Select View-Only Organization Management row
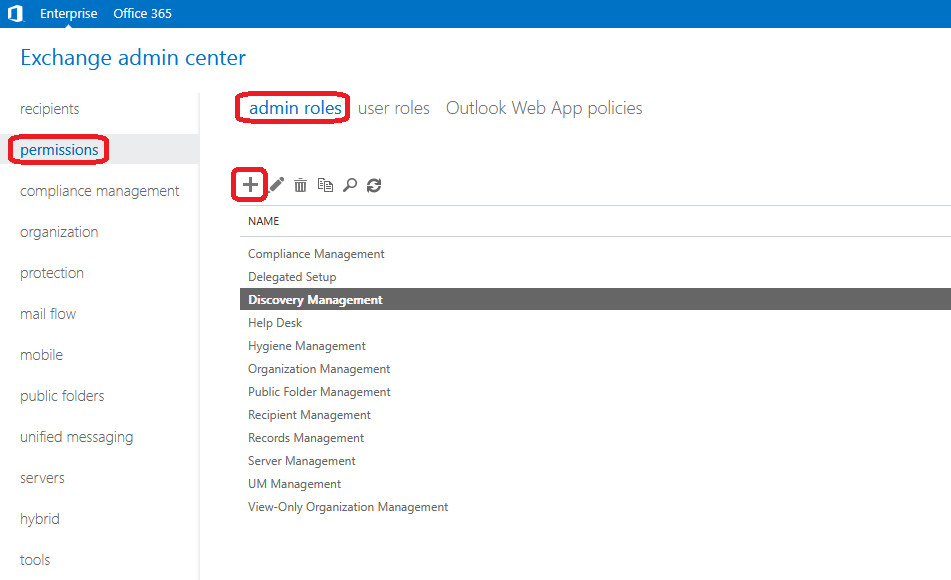Viewport: 951px width, 580px height. point(348,507)
